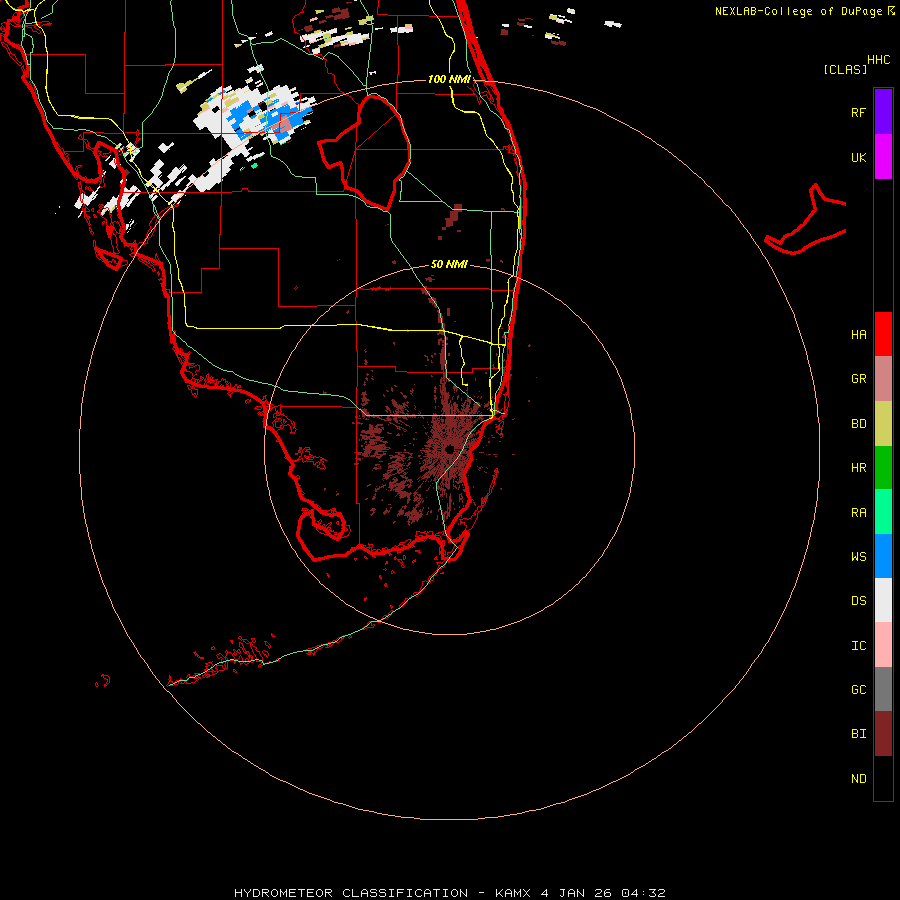The width and height of the screenshot is (900, 900).
Task: Click the RF purple legend swatch
Action: [x=883, y=112]
